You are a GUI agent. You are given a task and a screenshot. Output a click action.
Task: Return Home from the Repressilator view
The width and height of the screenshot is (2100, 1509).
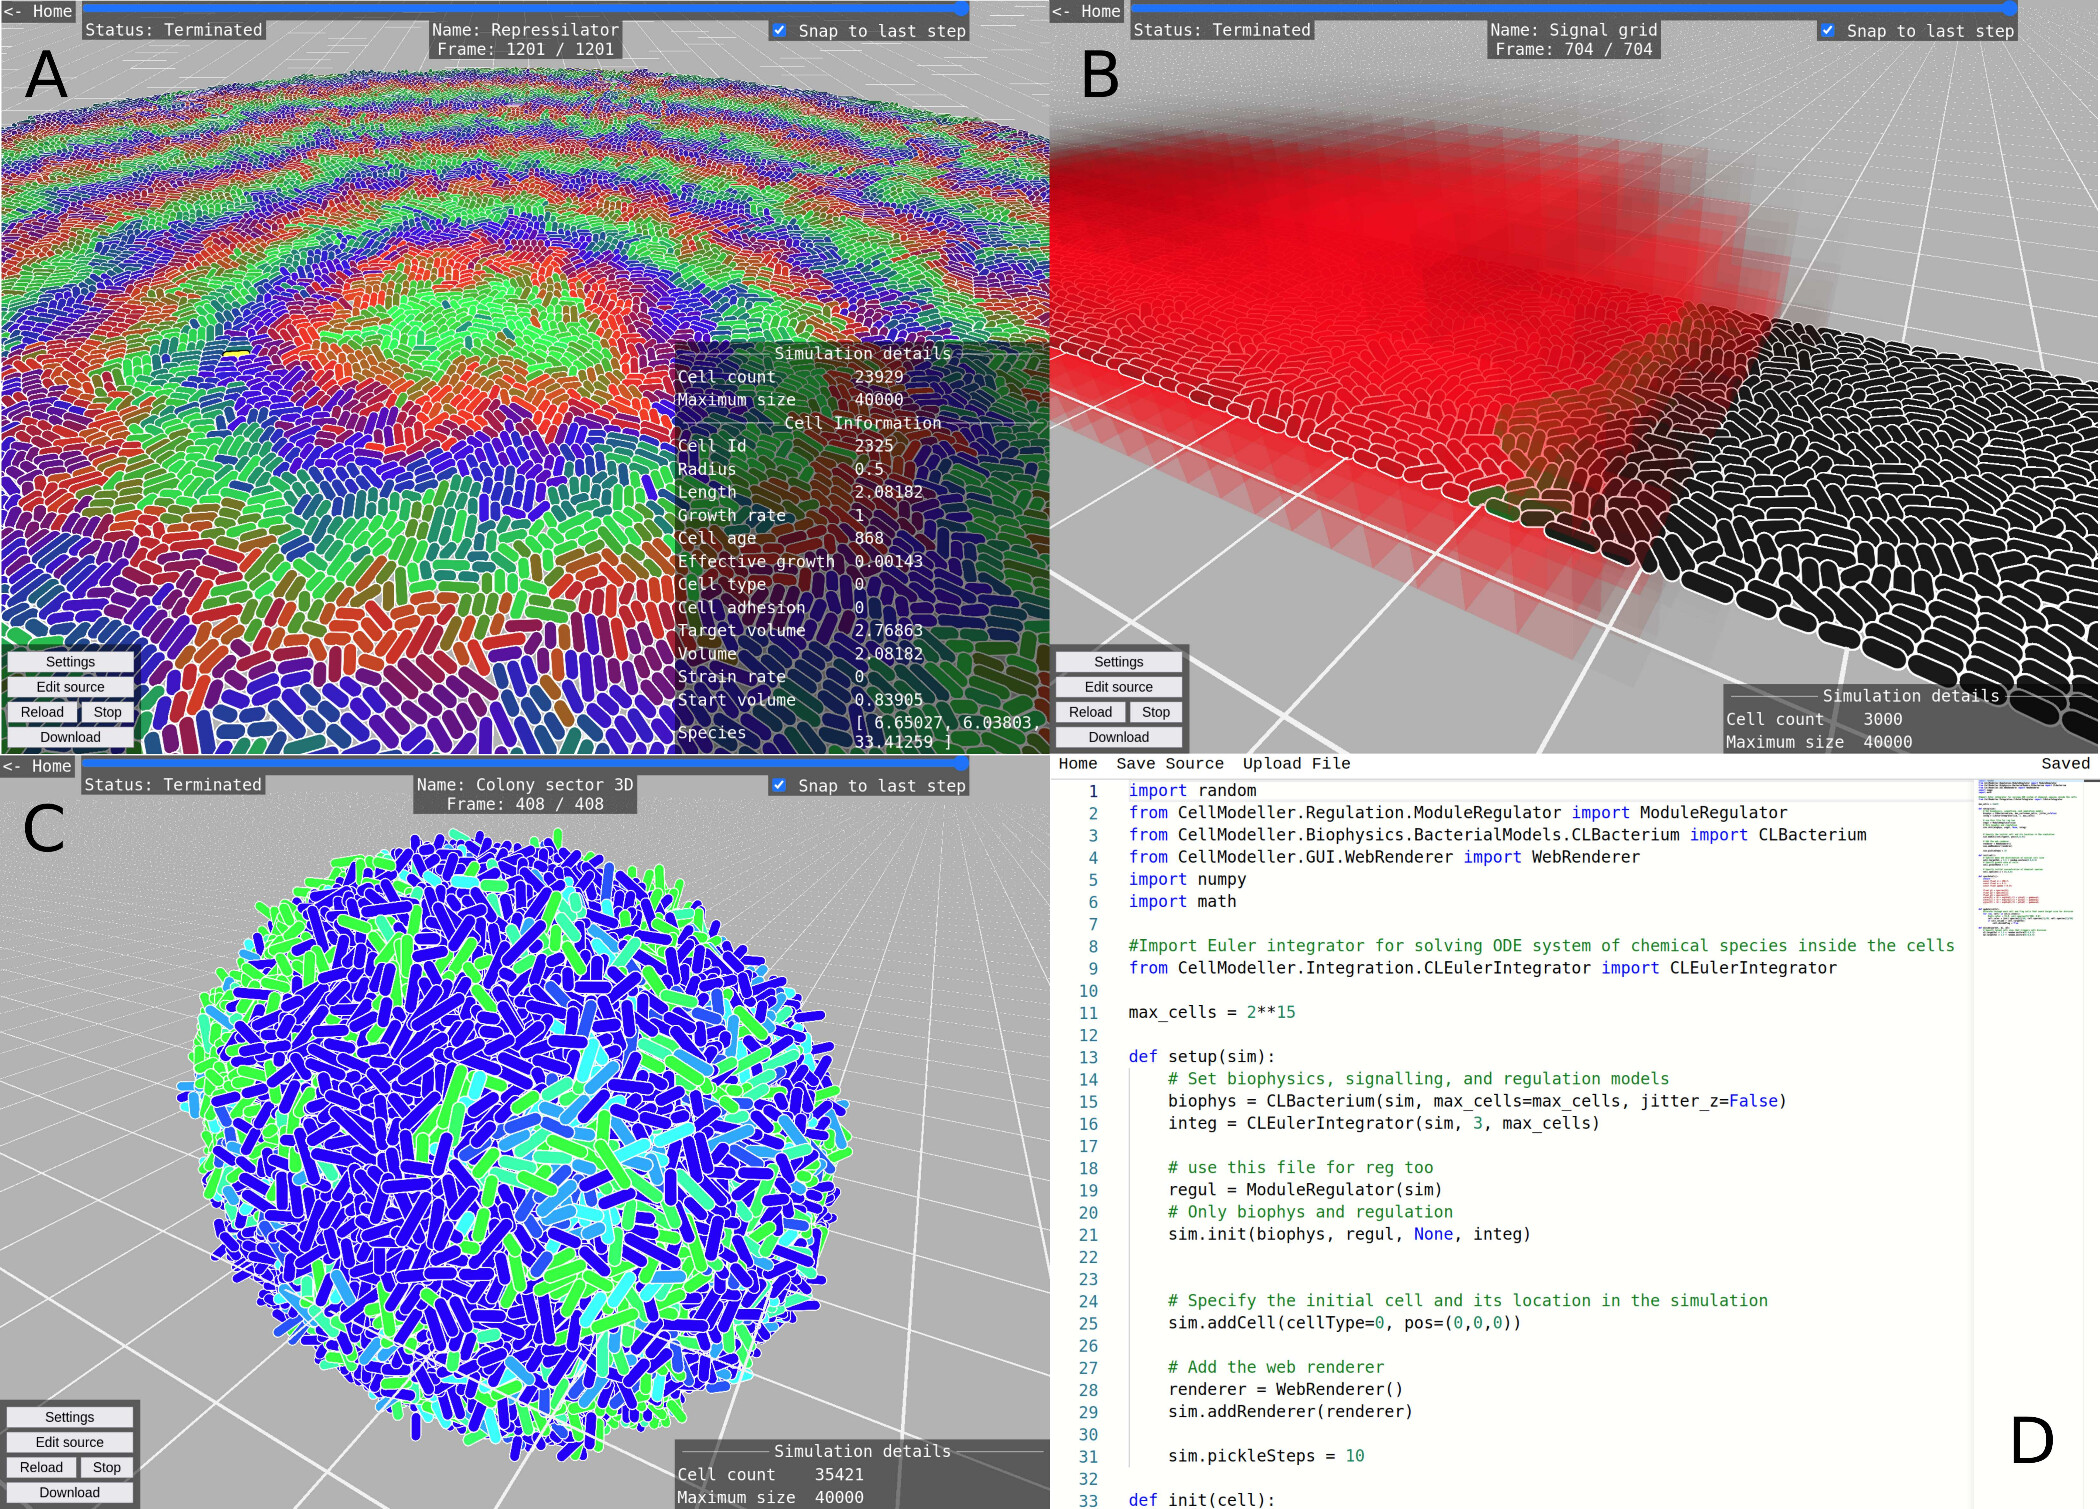pyautogui.click(x=37, y=12)
